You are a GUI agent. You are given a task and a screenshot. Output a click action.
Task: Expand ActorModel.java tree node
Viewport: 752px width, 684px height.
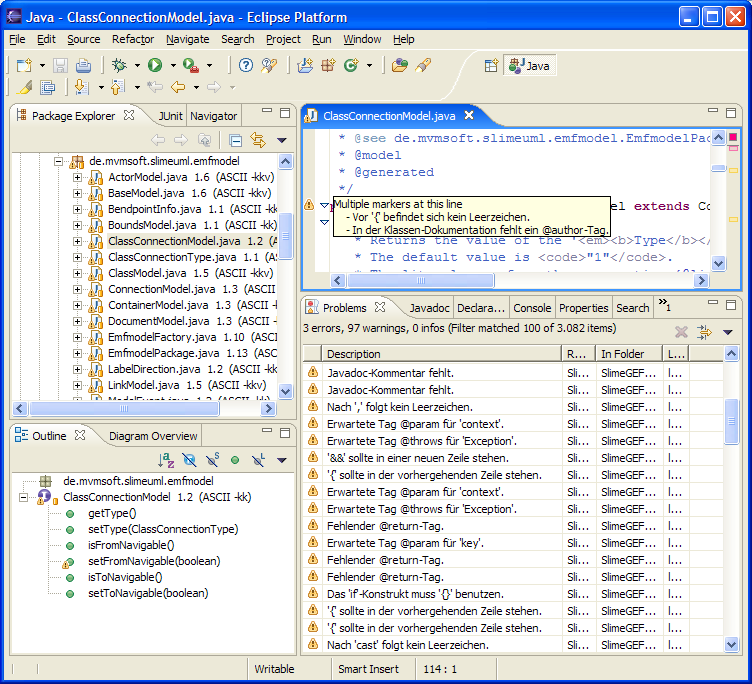point(77,177)
